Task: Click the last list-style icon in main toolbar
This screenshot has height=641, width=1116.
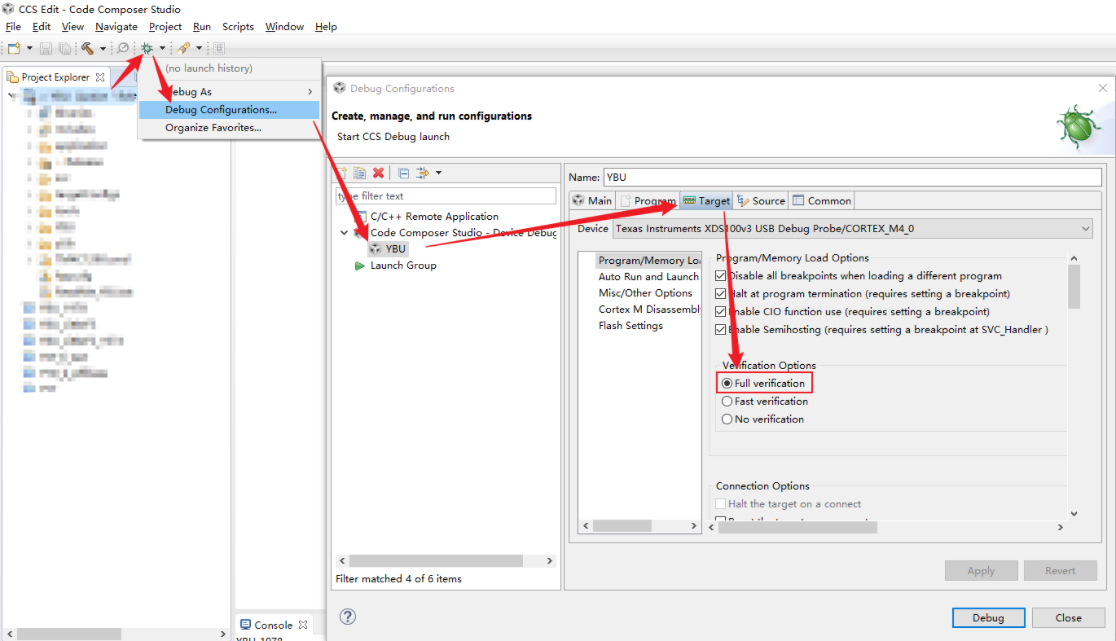Action: coord(219,48)
